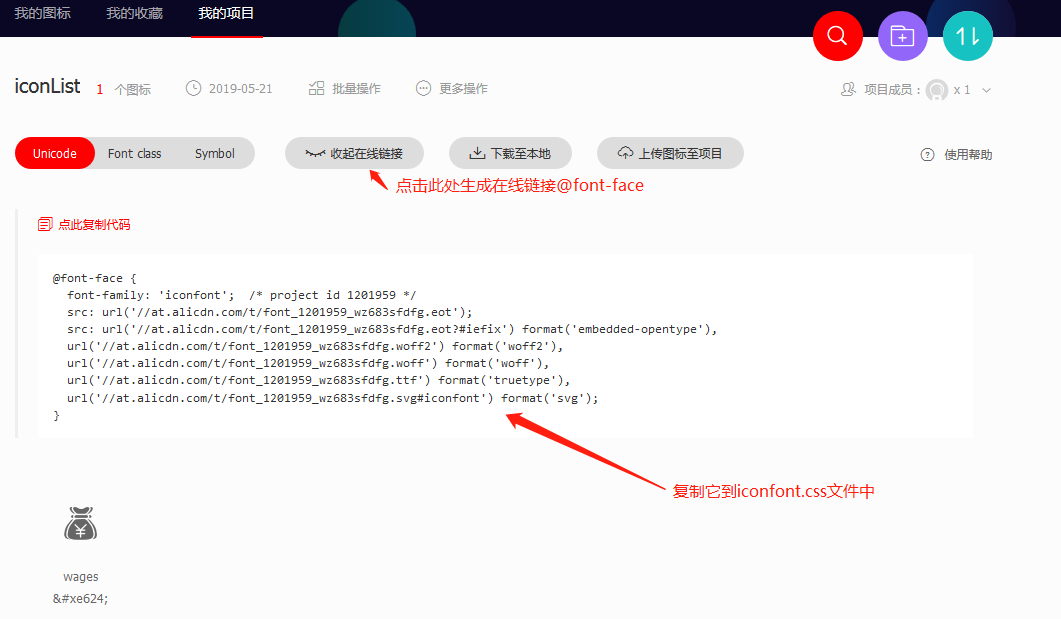Switch to the 我的项目 tab

(227, 14)
